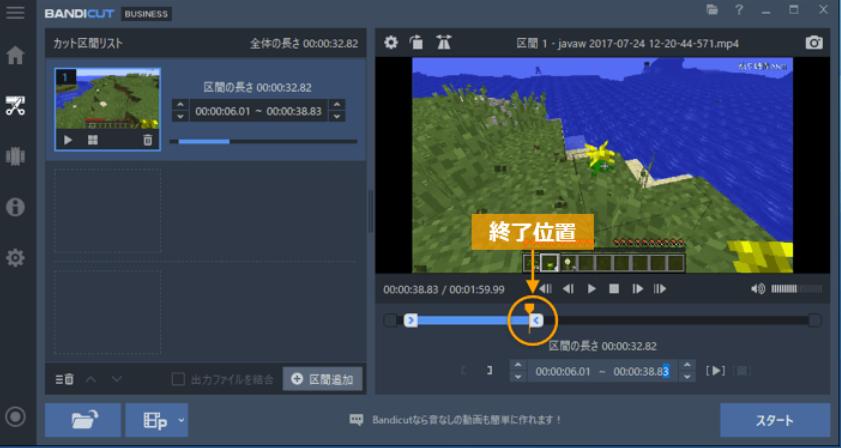Click the Bandicut tip message text

click(x=466, y=420)
